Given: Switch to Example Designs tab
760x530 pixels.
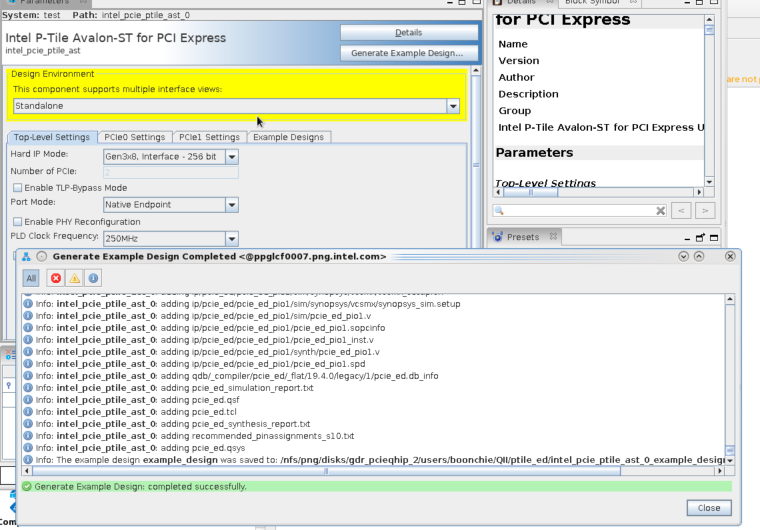Looking at the screenshot, I should click(288, 137).
